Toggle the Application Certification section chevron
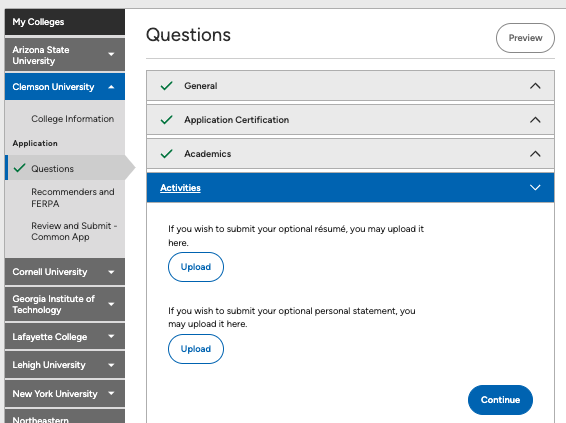The height and width of the screenshot is (423, 566). pyautogui.click(x=535, y=120)
